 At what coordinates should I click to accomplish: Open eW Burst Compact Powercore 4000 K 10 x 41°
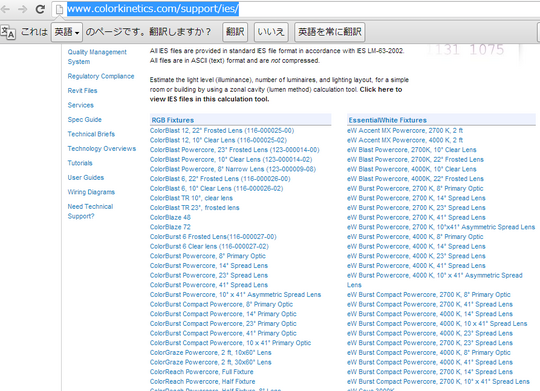437,323
